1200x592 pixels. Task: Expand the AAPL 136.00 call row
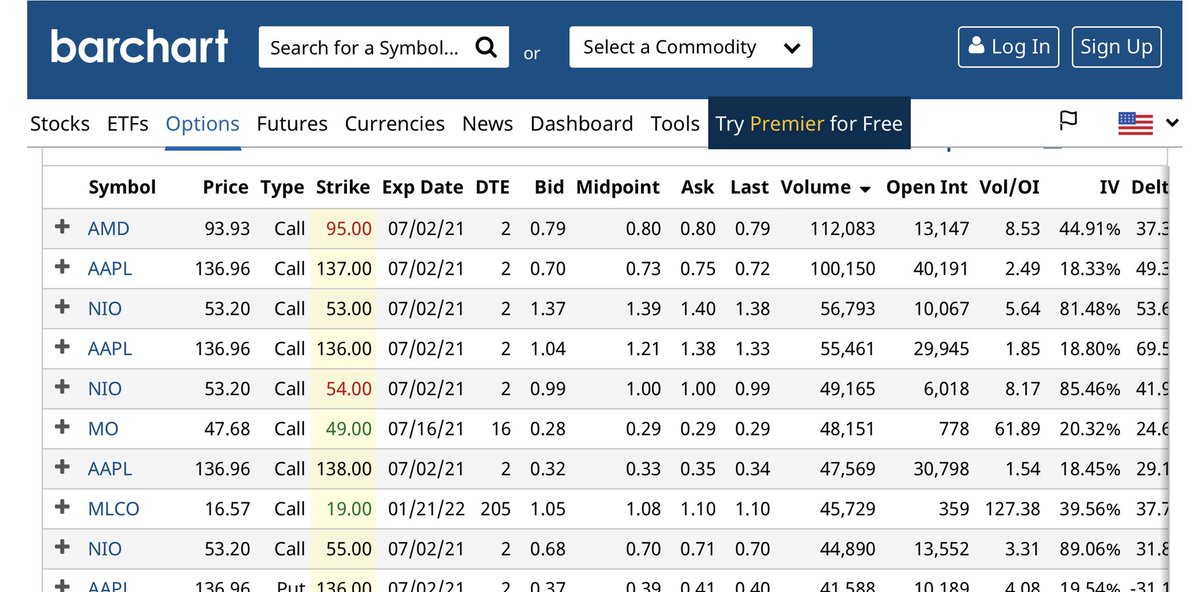click(x=62, y=347)
